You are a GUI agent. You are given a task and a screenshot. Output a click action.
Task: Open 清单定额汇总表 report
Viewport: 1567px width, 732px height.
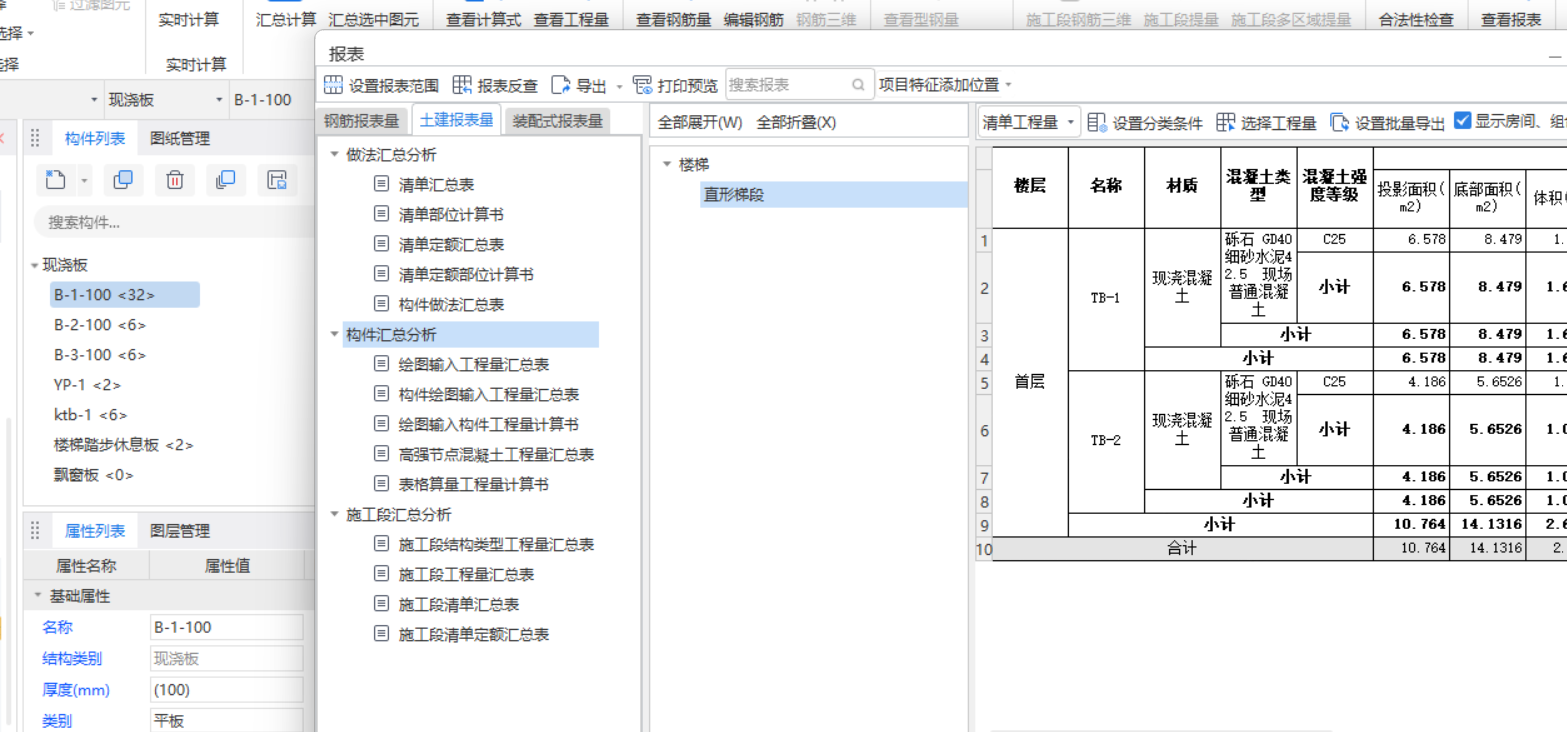point(451,245)
